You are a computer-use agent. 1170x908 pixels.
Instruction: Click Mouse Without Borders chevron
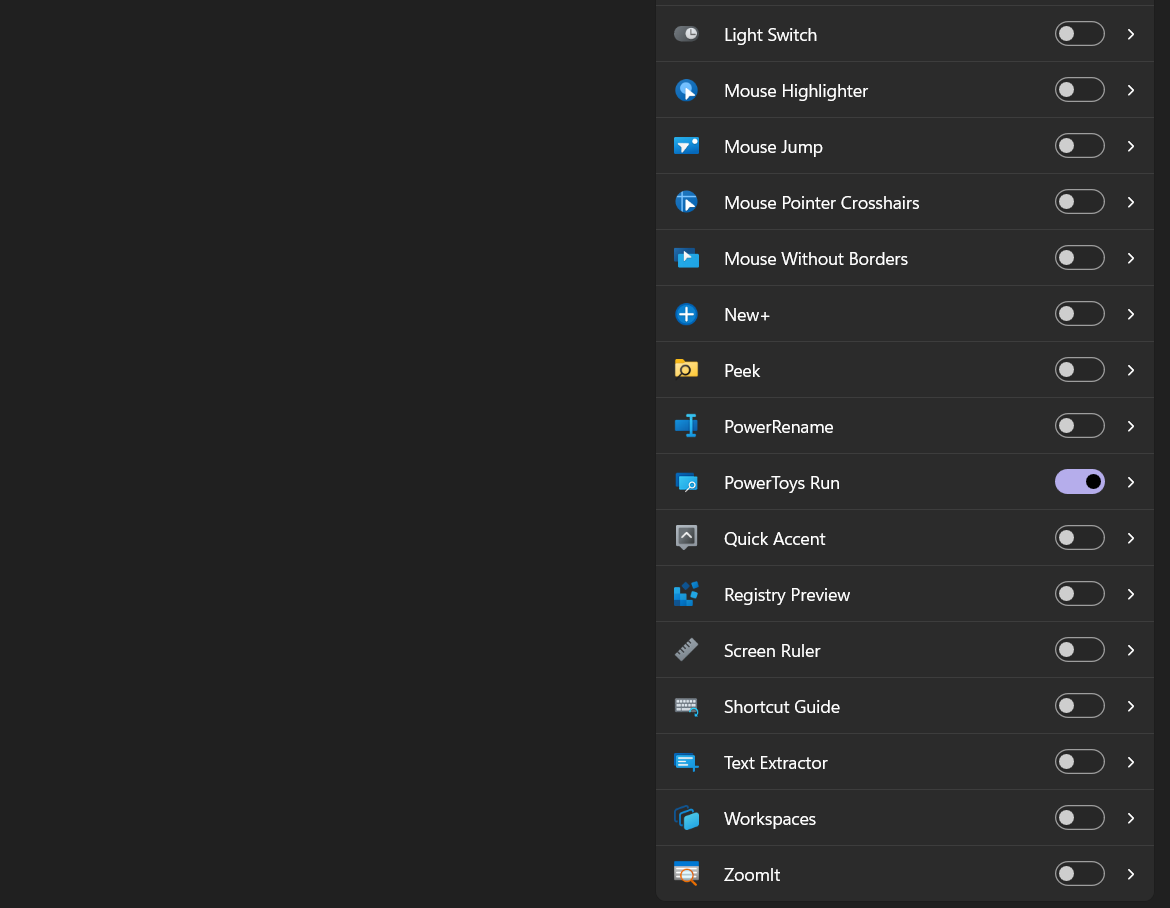(x=1130, y=258)
